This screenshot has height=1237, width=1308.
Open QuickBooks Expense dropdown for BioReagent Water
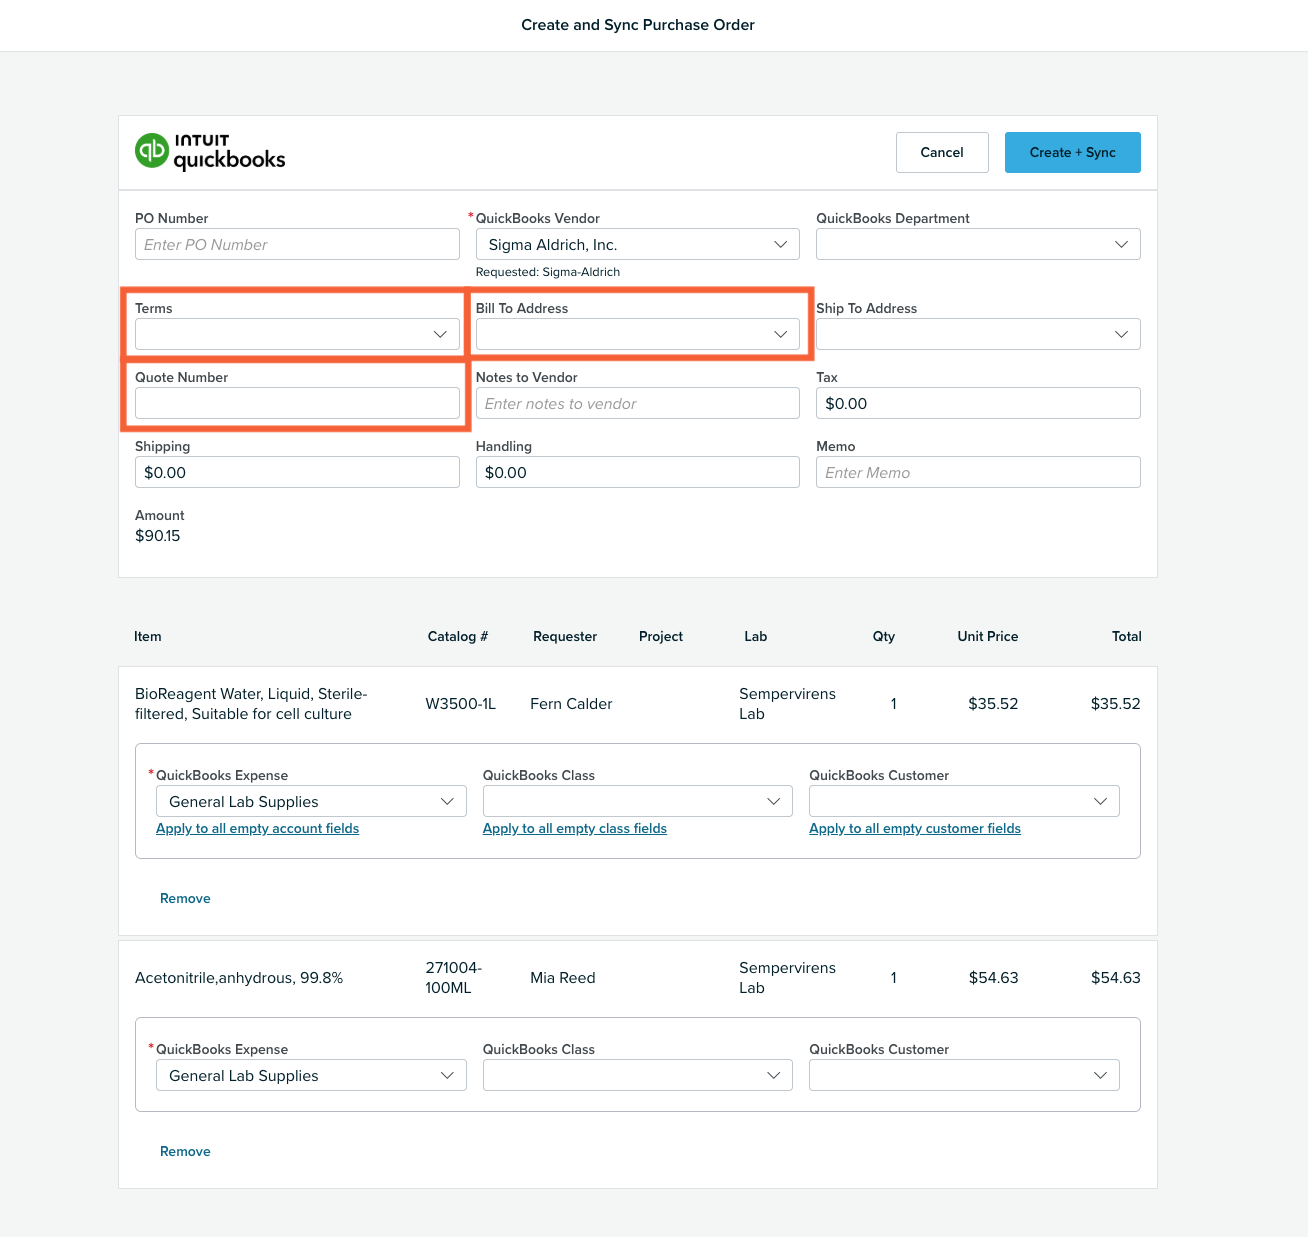(x=311, y=801)
